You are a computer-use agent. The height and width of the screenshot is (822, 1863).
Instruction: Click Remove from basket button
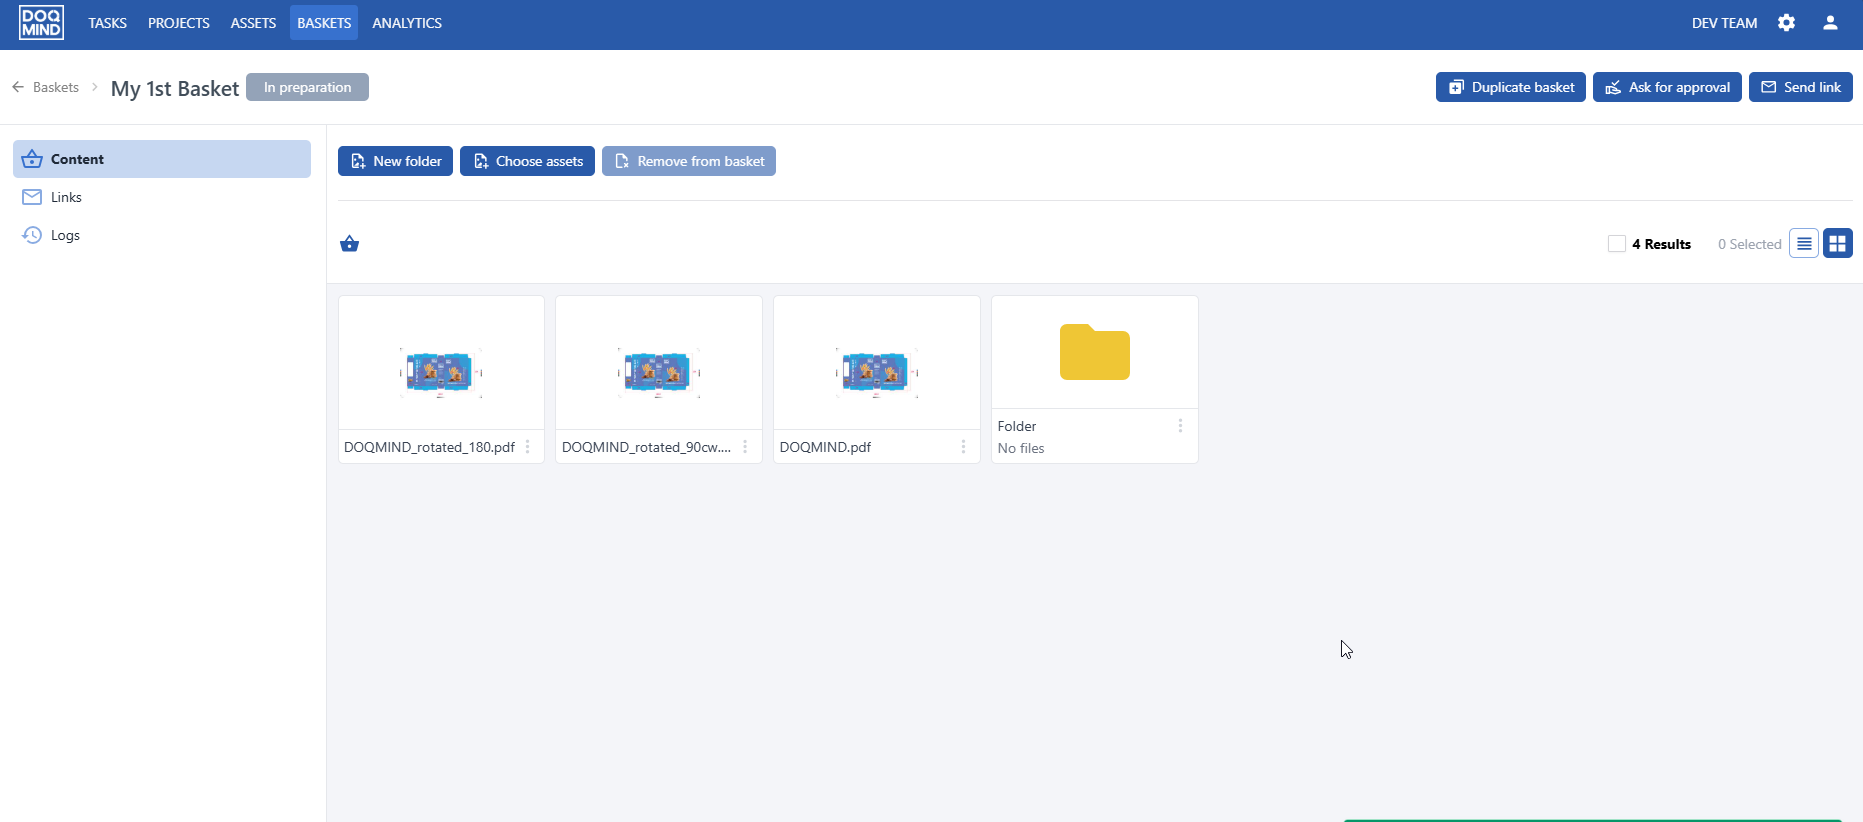coord(689,161)
